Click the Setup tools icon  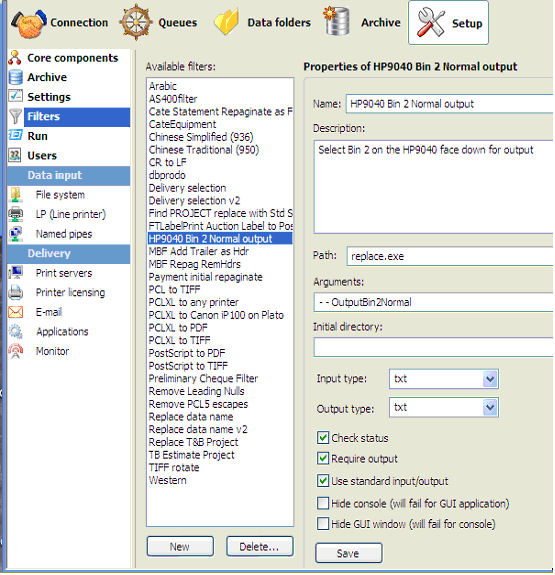click(431, 23)
